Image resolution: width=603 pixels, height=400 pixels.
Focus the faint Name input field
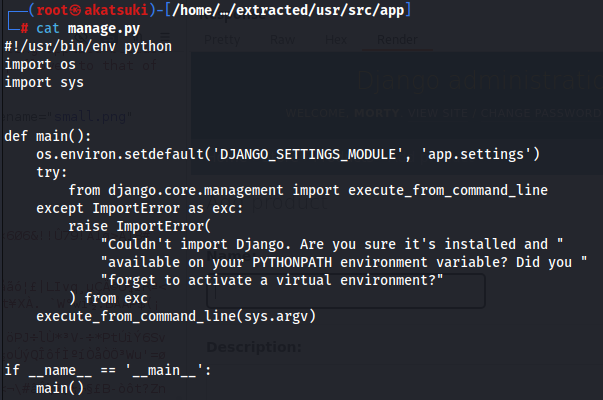[x=346, y=291]
